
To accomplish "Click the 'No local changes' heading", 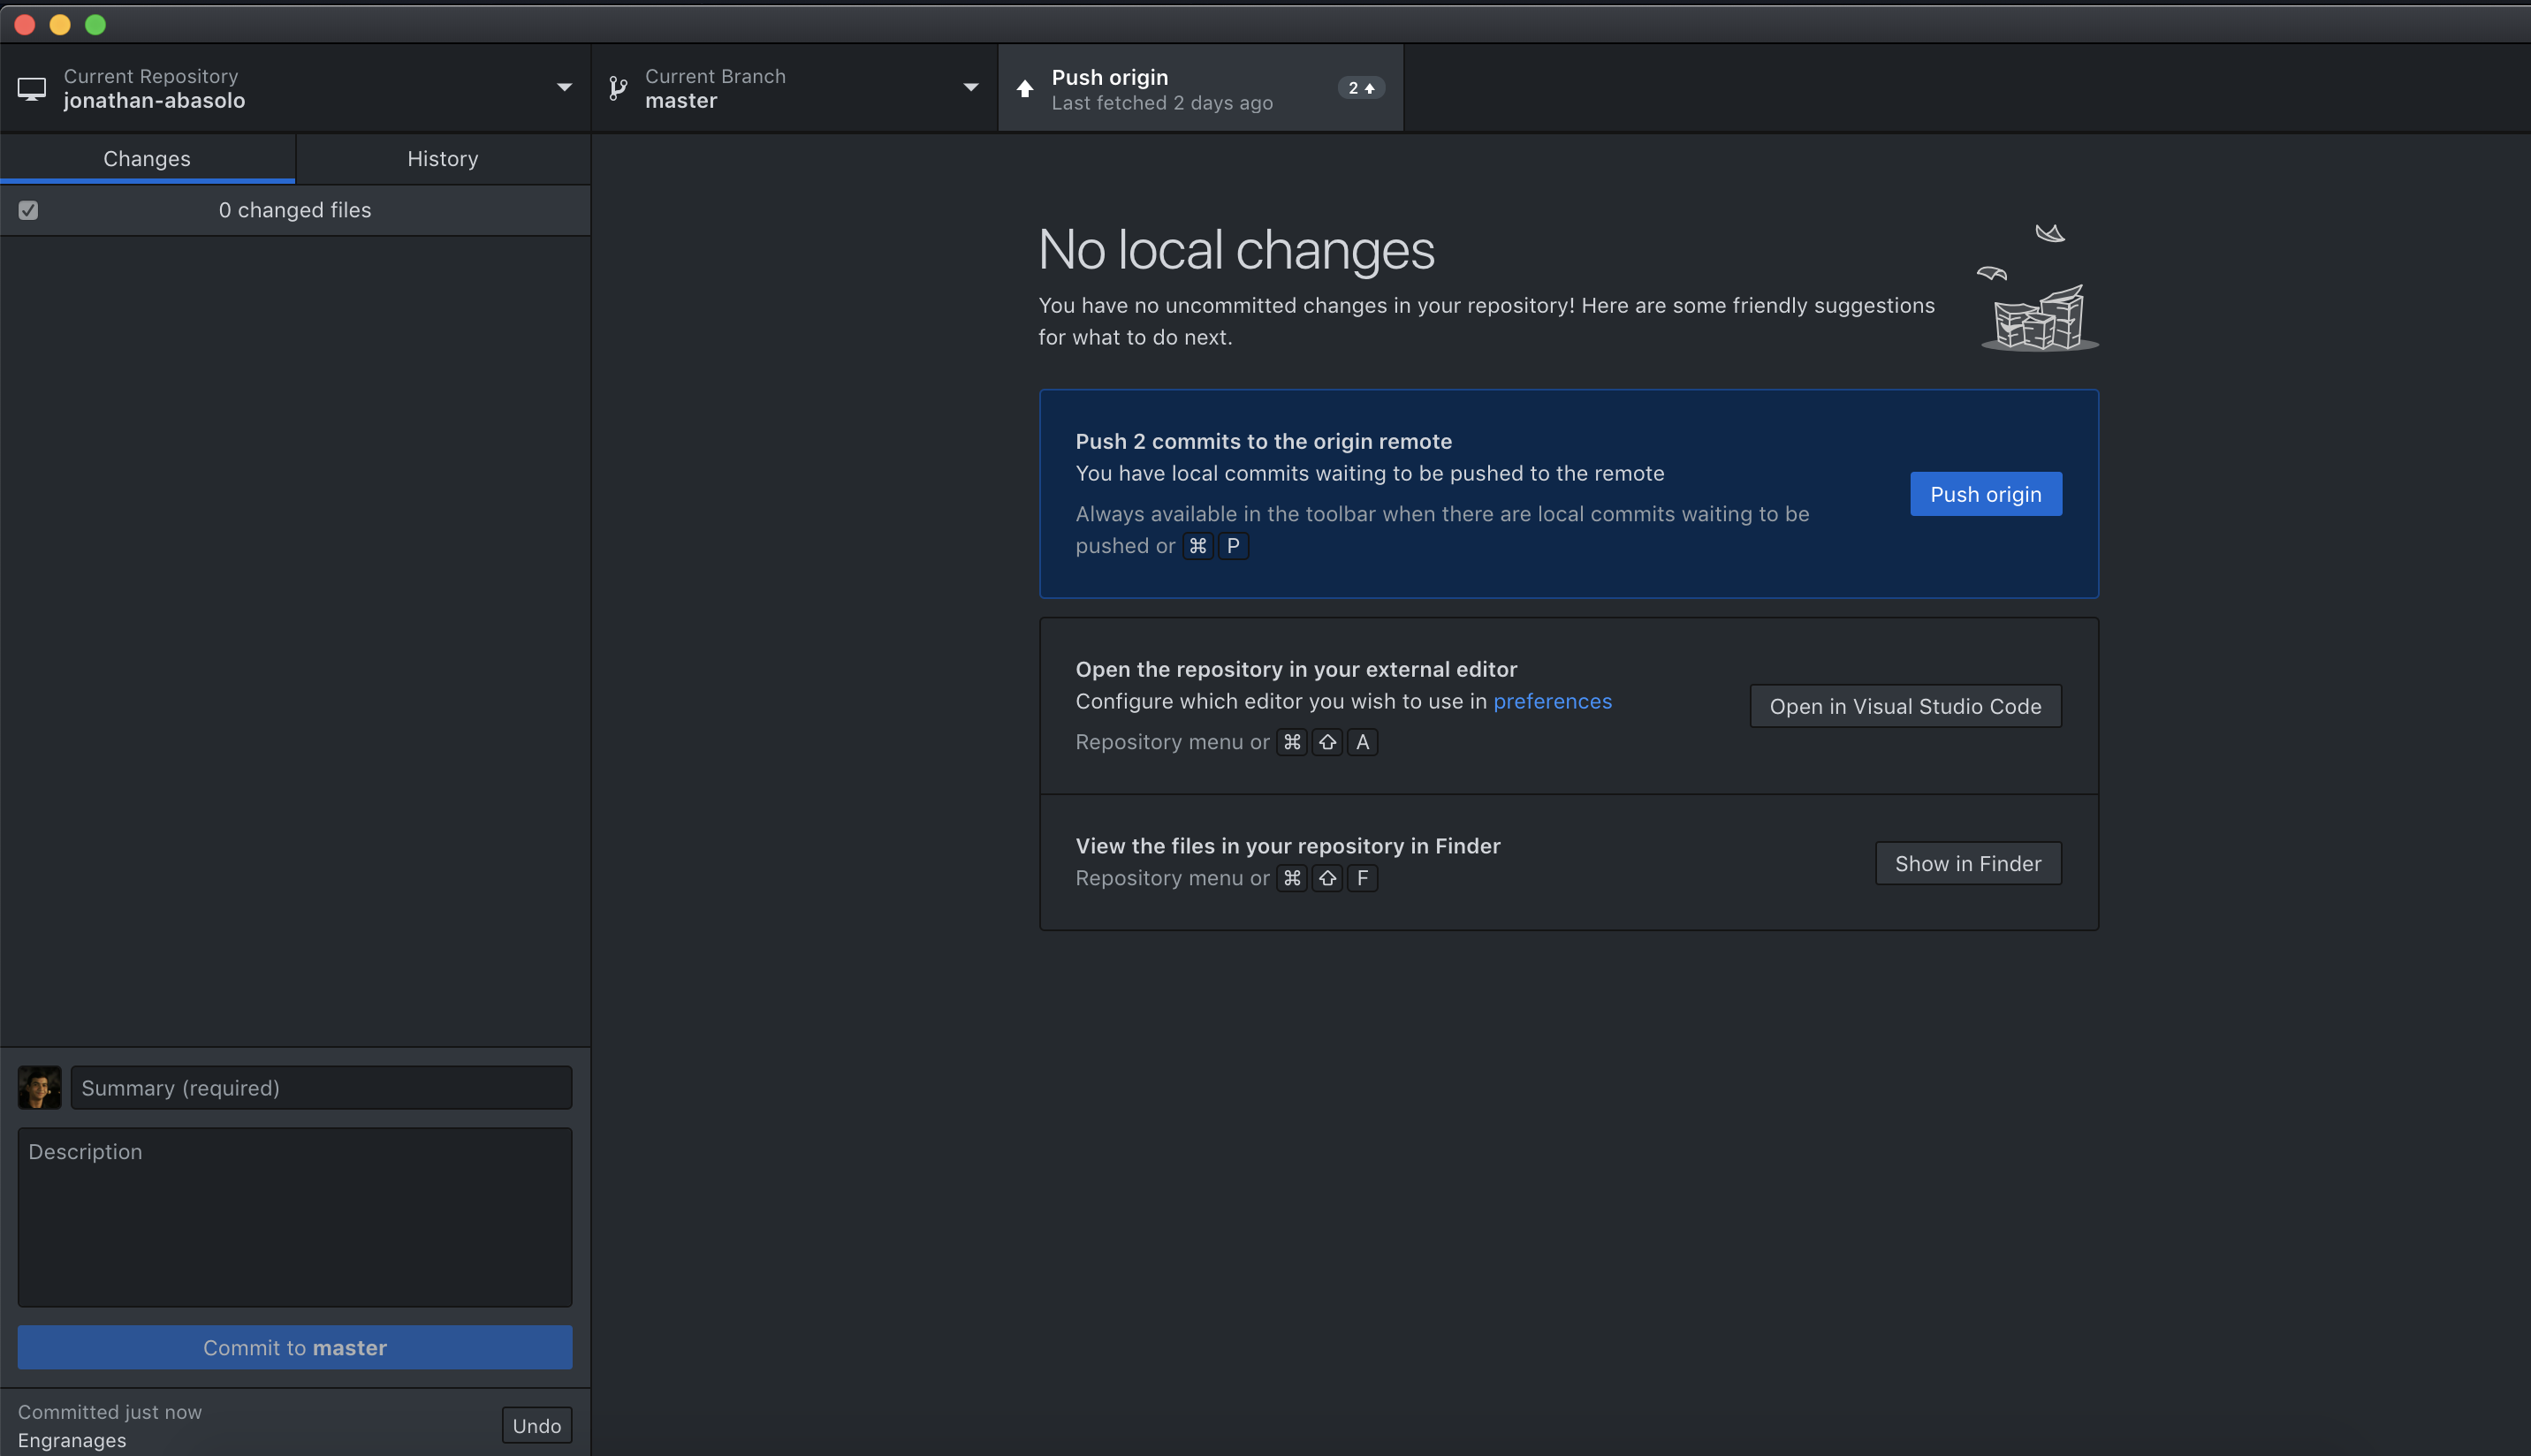I will pyautogui.click(x=1236, y=249).
